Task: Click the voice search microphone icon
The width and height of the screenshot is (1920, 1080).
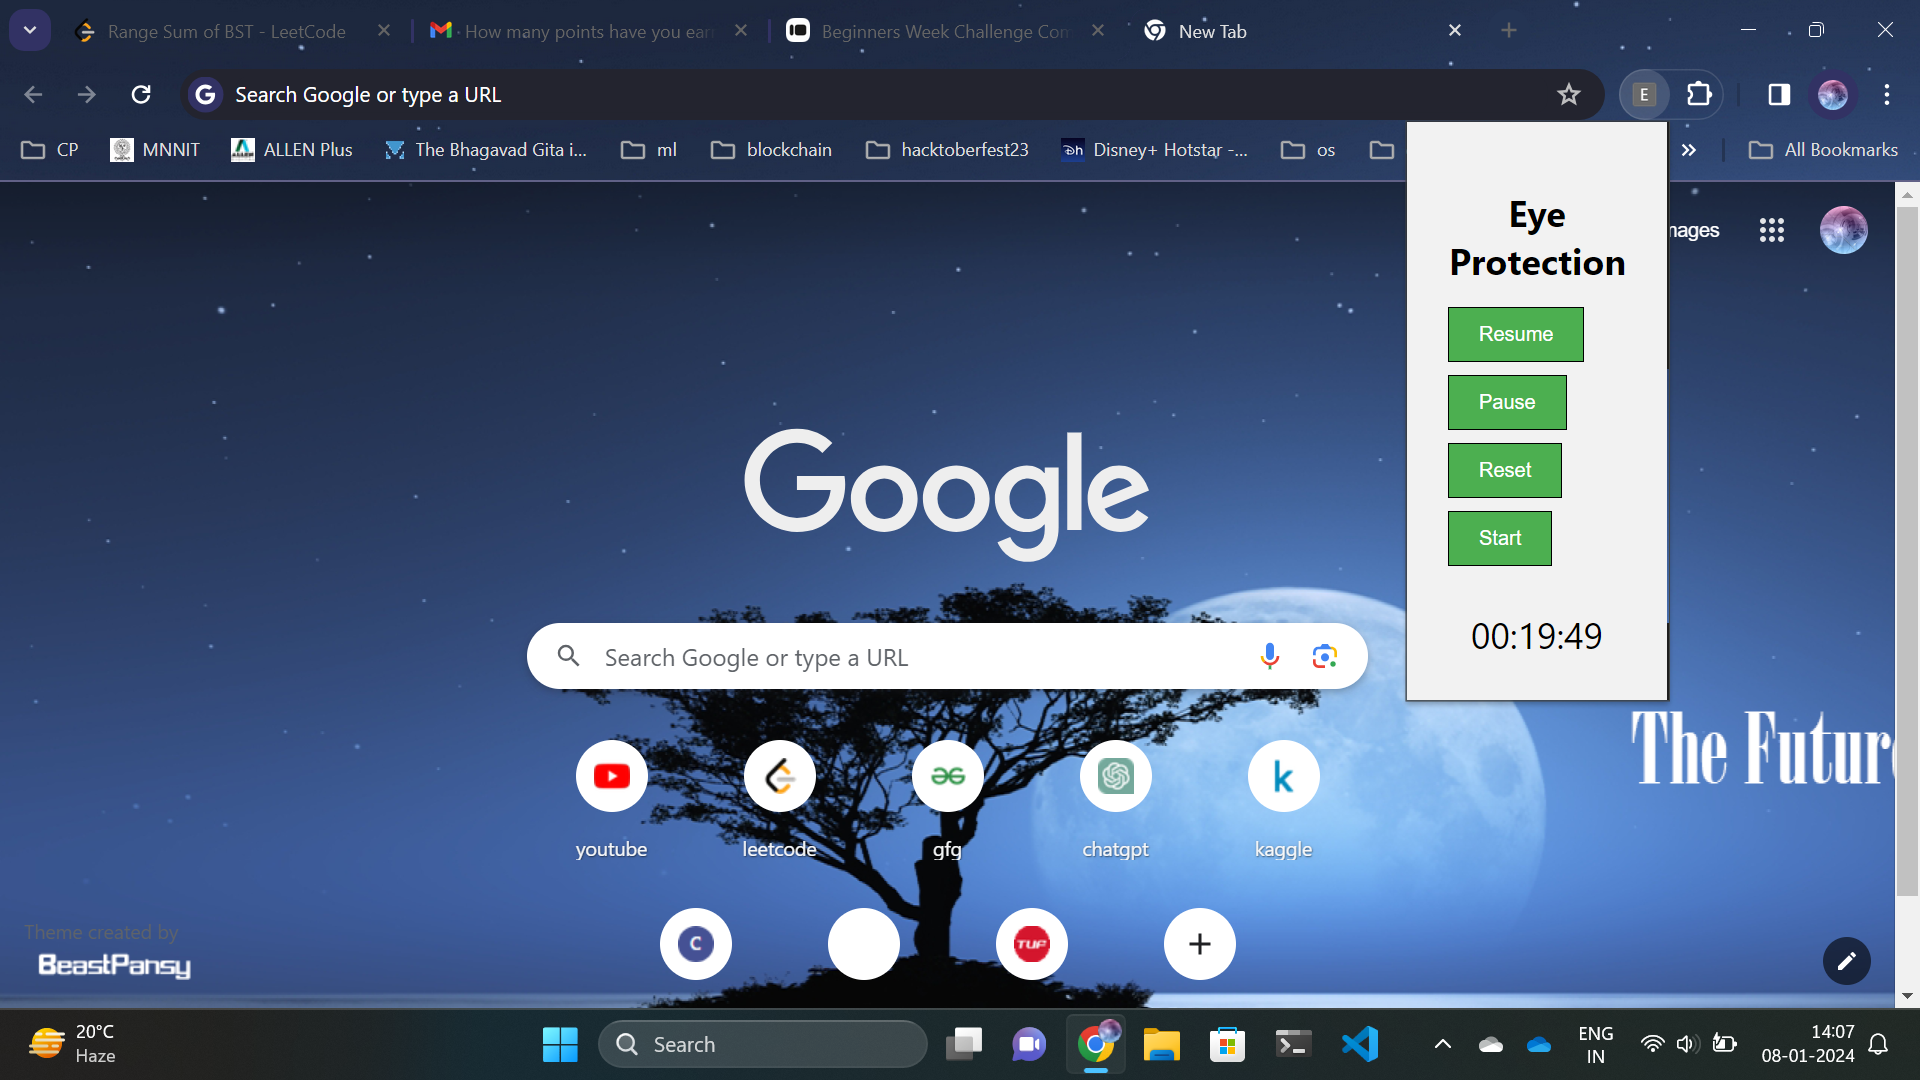Action: tap(1269, 657)
